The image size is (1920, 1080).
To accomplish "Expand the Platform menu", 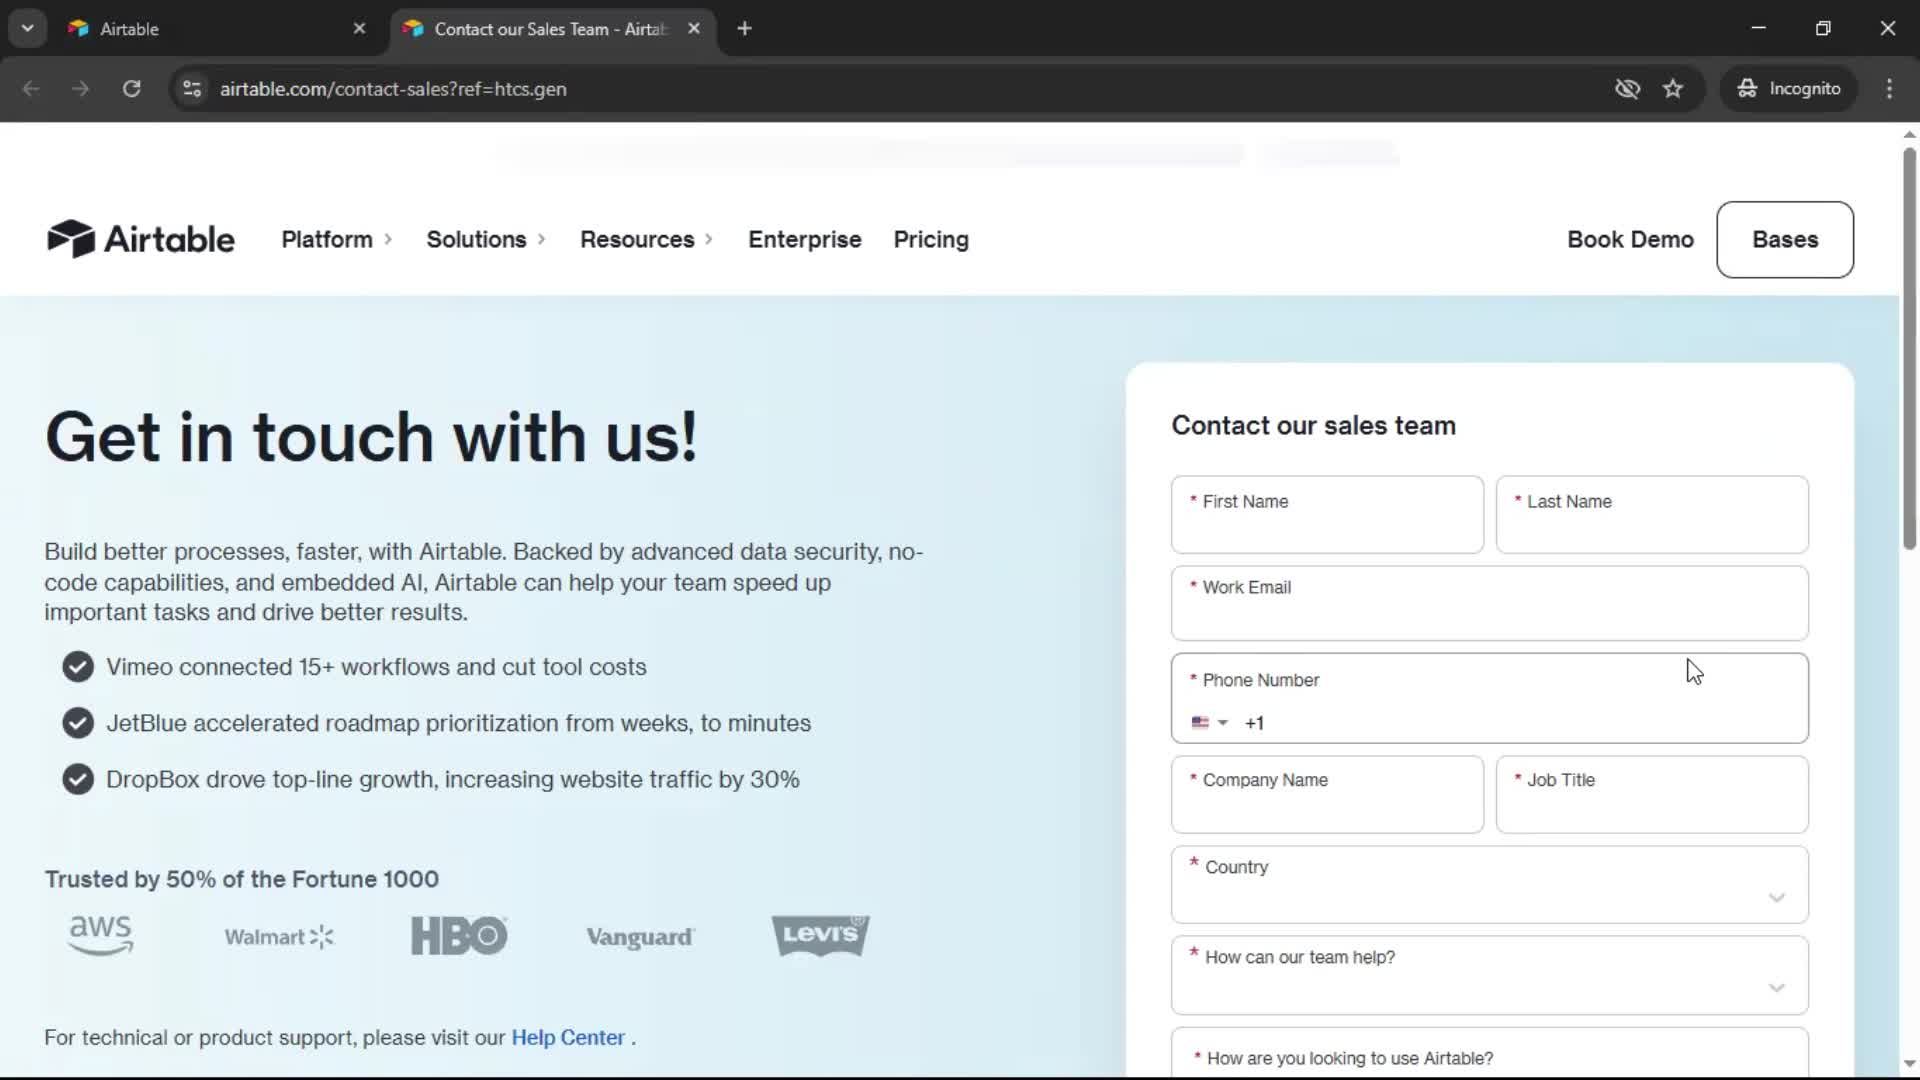I will [336, 240].
